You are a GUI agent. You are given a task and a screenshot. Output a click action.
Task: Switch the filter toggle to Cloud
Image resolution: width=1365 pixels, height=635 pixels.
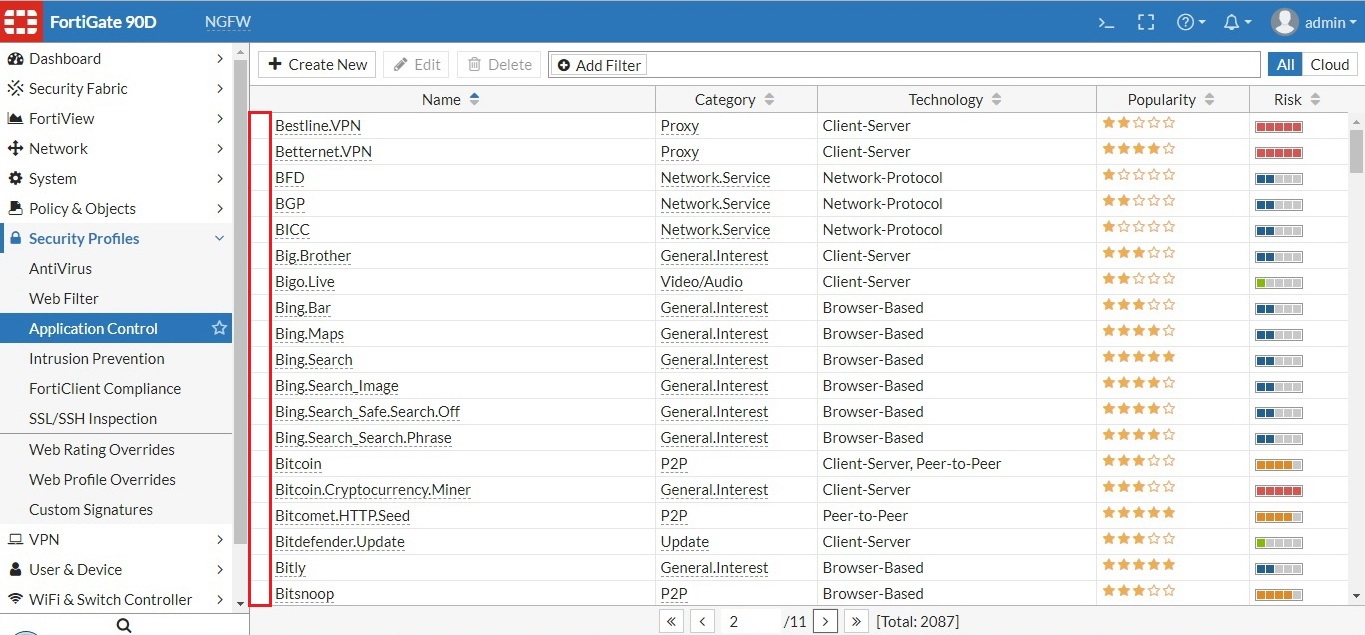[x=1329, y=64]
